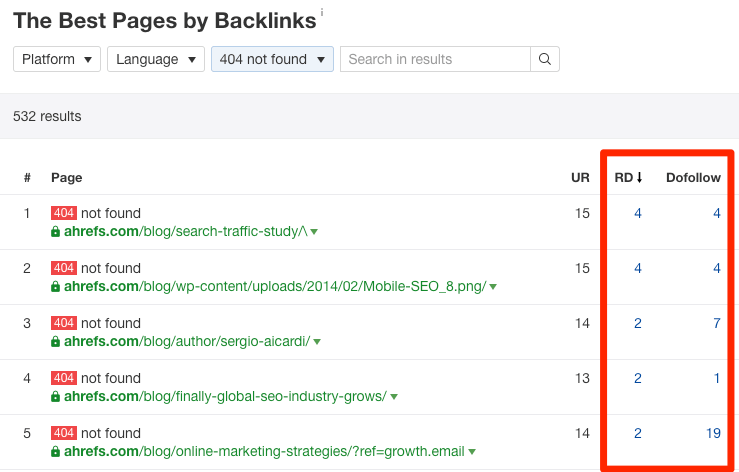The height and width of the screenshot is (472, 739).
Task: Click the 404 badge on Mobile-SEO_8.png row
Action: (64, 268)
